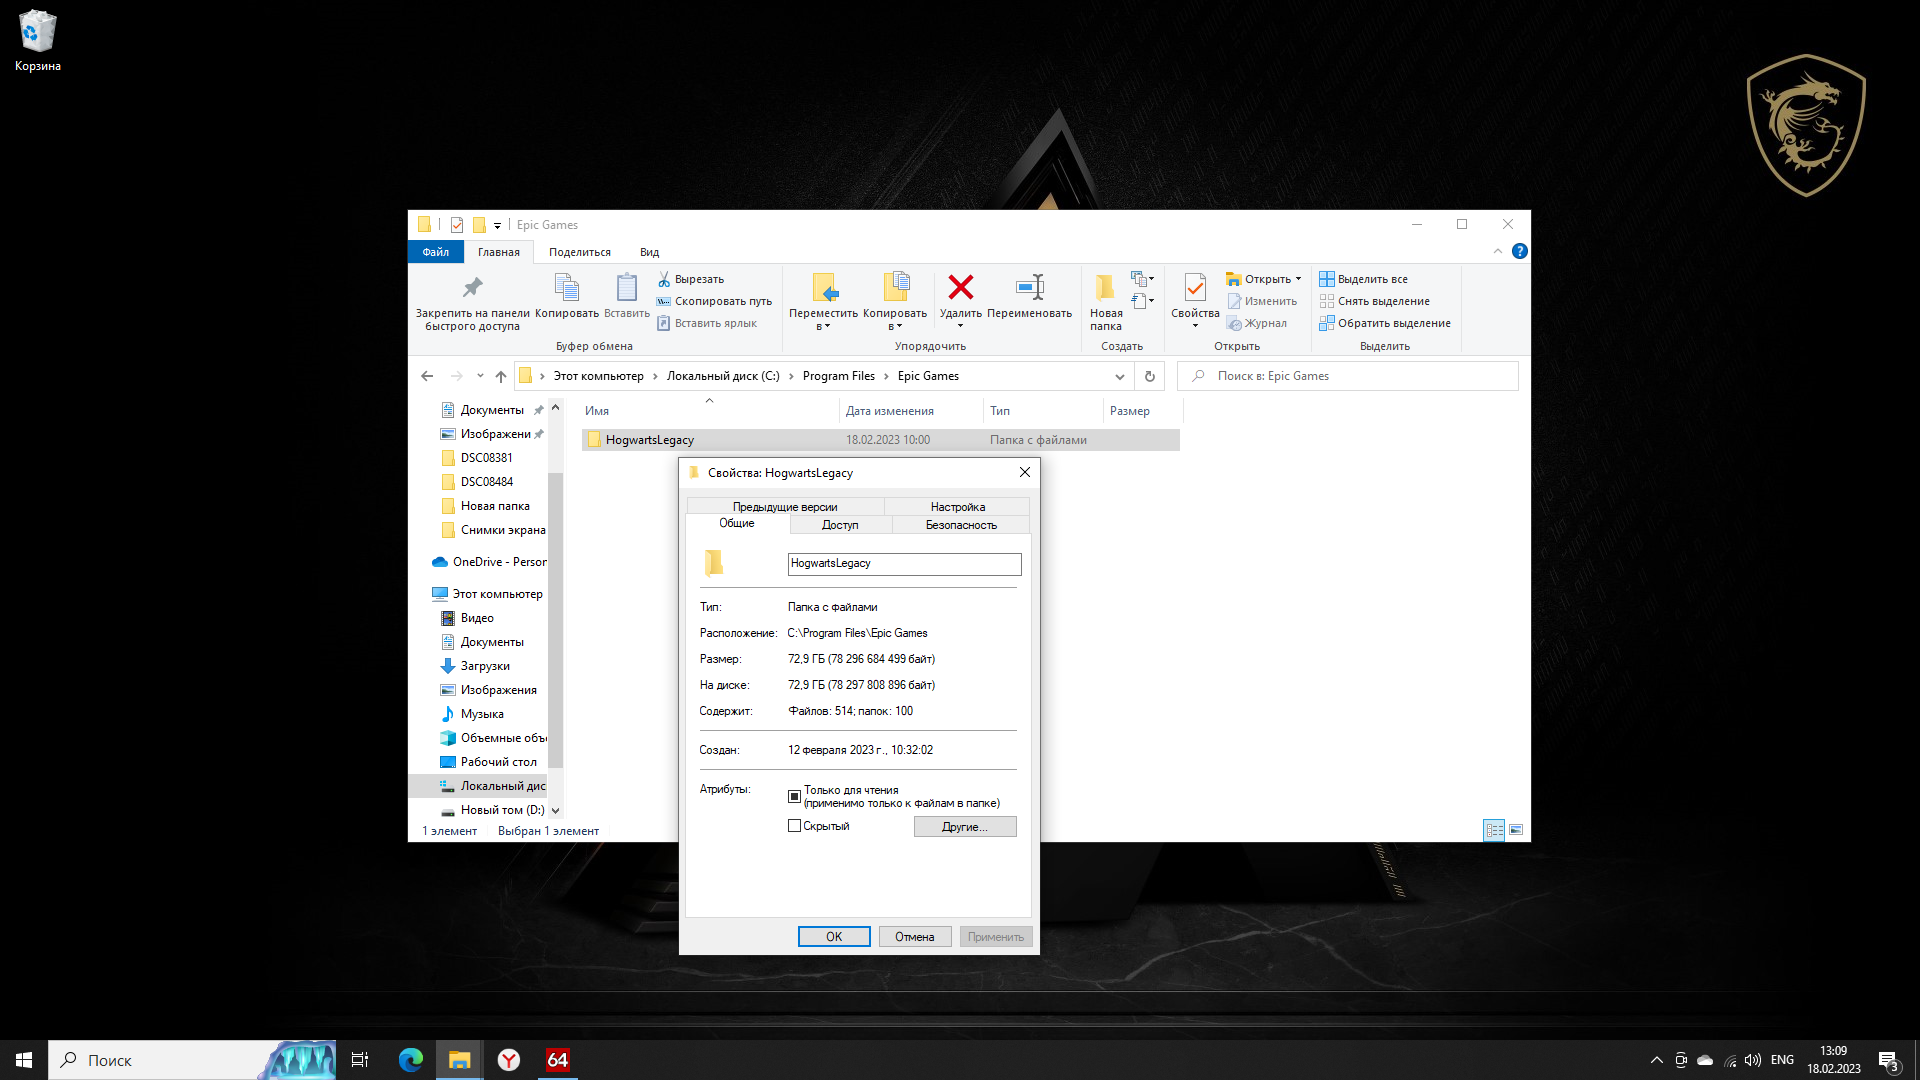This screenshot has width=1920, height=1080.
Task: Expand address bar history dropdown
Action: (x=1119, y=376)
